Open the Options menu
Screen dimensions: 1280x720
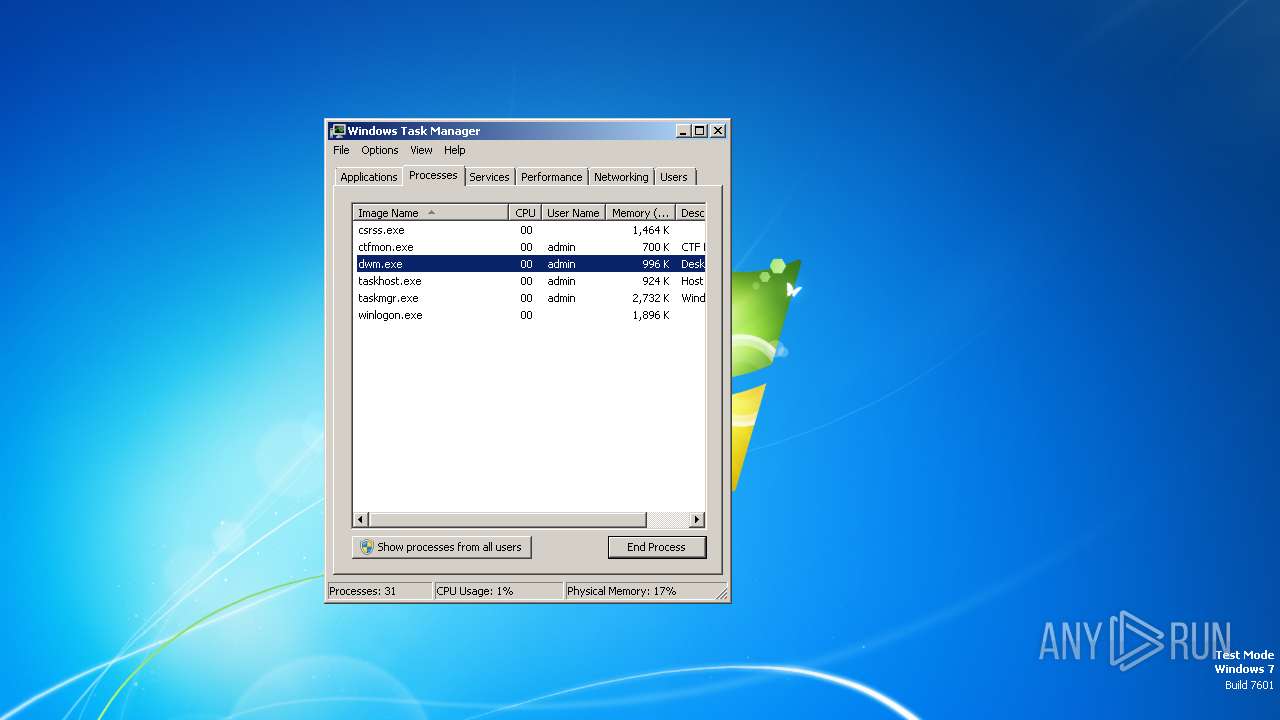(x=380, y=150)
